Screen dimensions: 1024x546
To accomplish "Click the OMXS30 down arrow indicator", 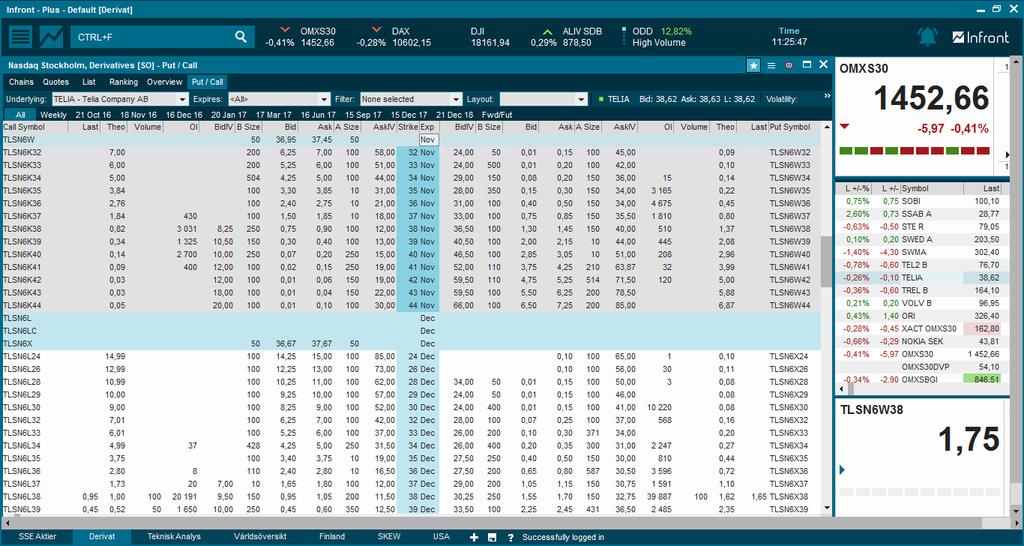I will coord(285,30).
